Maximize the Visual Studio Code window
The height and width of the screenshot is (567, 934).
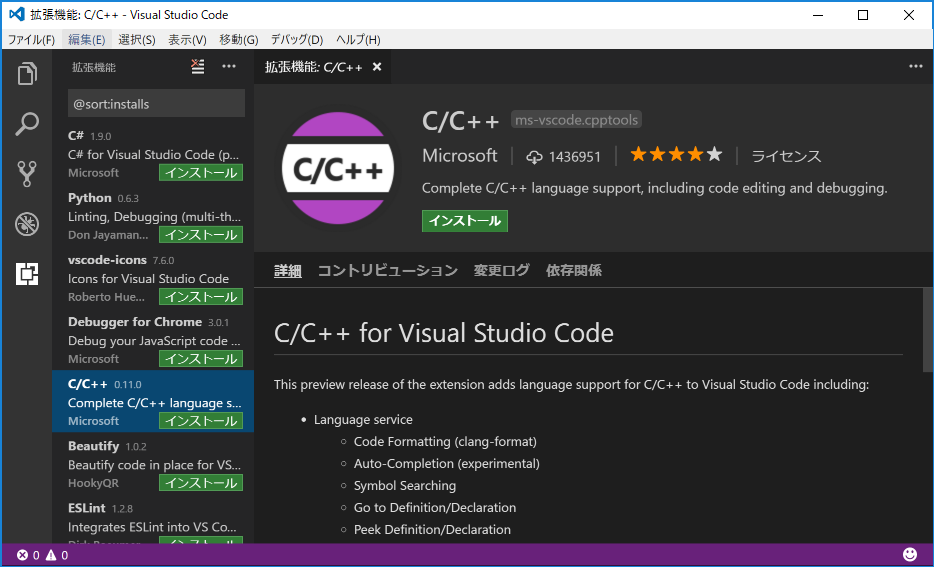coord(863,15)
